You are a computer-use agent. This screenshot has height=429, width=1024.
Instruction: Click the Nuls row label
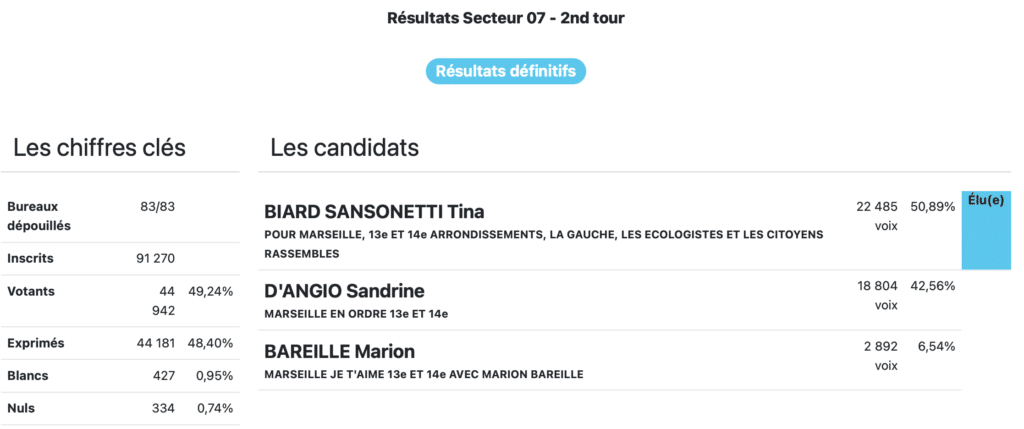coord(21,408)
